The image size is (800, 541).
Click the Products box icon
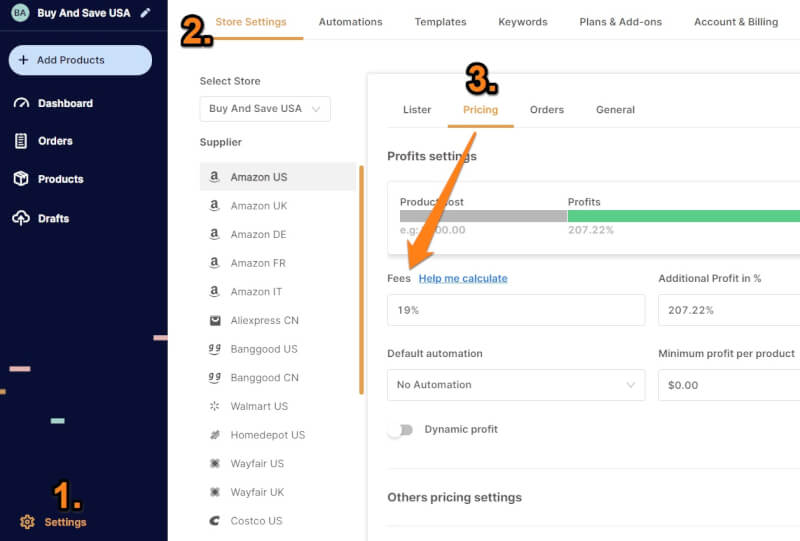(21, 179)
